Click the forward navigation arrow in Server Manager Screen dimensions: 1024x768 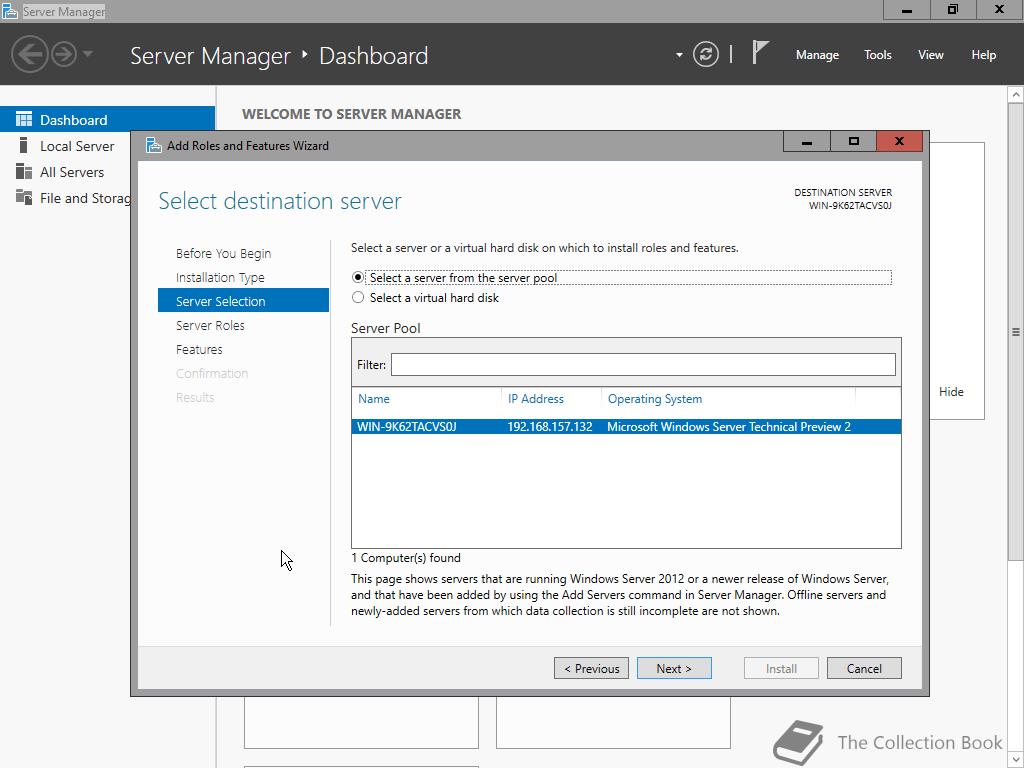64,54
